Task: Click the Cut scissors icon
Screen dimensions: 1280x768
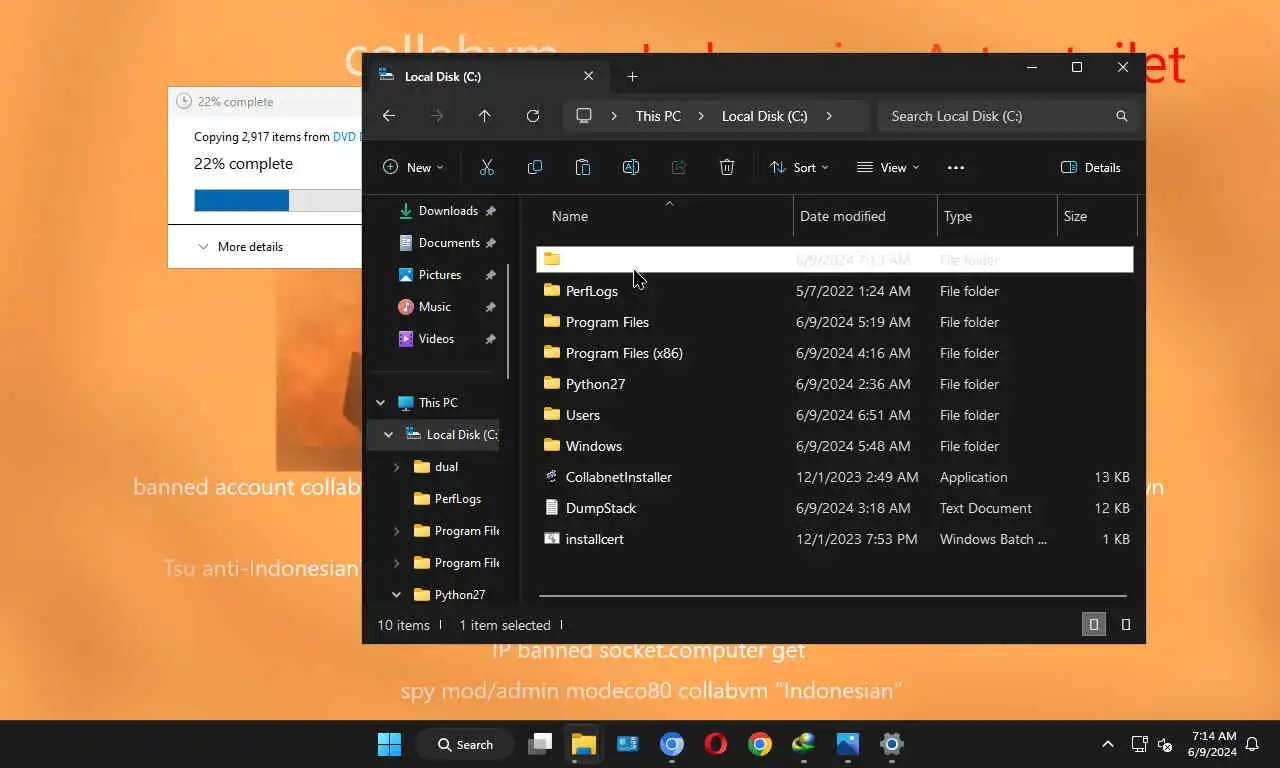Action: coord(487,167)
